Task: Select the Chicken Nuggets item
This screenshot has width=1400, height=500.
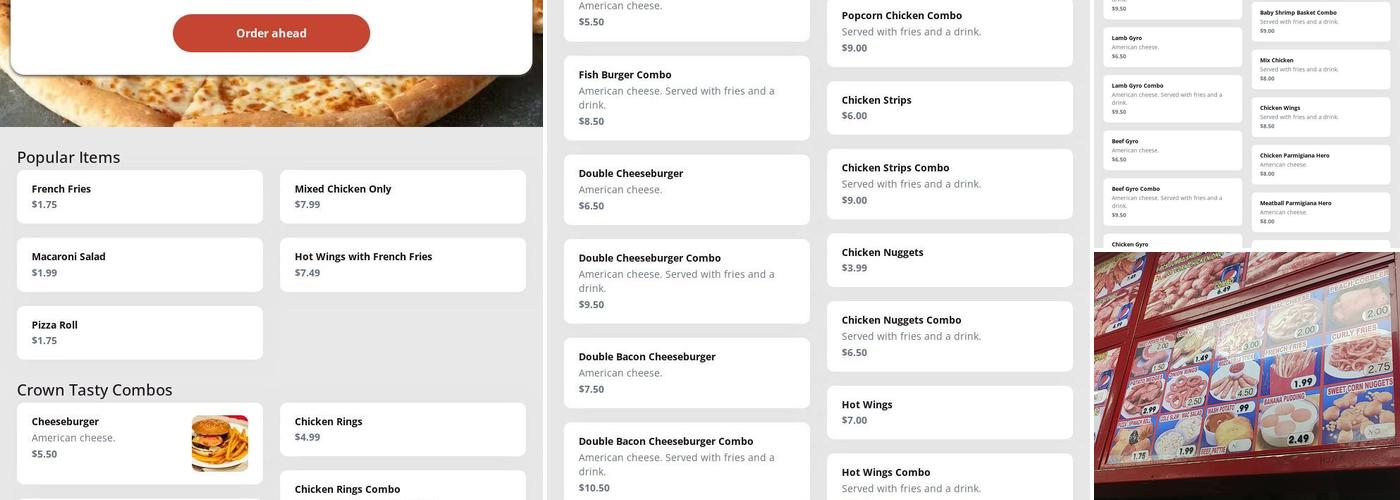Action: (949, 260)
